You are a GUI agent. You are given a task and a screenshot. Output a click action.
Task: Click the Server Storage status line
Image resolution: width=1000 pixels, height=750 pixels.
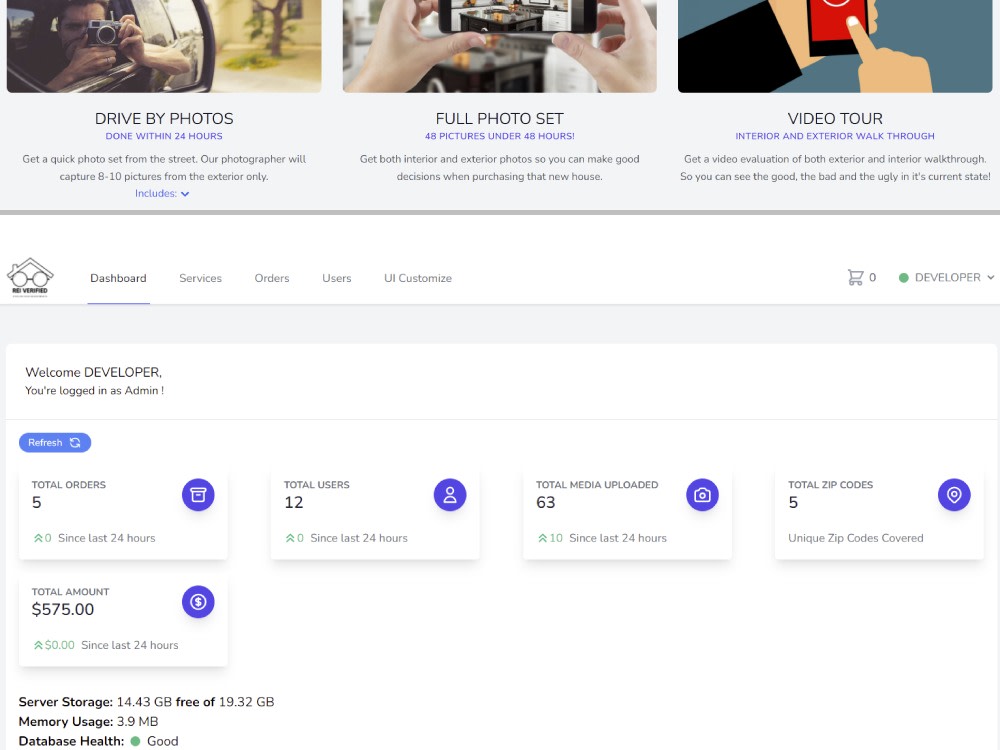[146, 702]
